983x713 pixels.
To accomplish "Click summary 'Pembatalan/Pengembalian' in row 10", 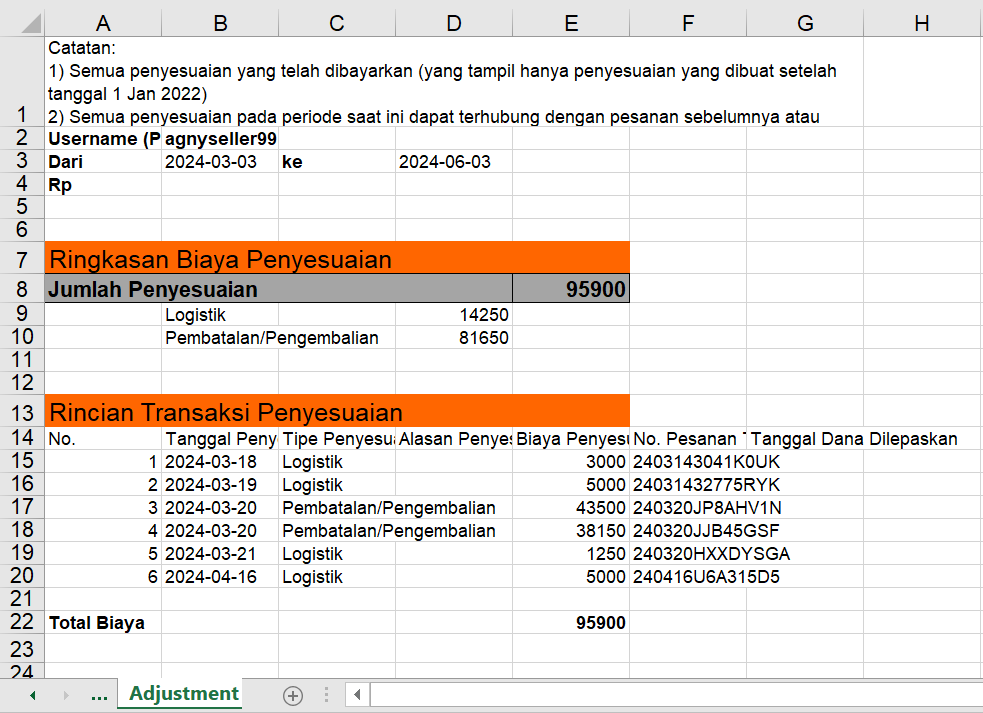I will pyautogui.click(x=271, y=337).
